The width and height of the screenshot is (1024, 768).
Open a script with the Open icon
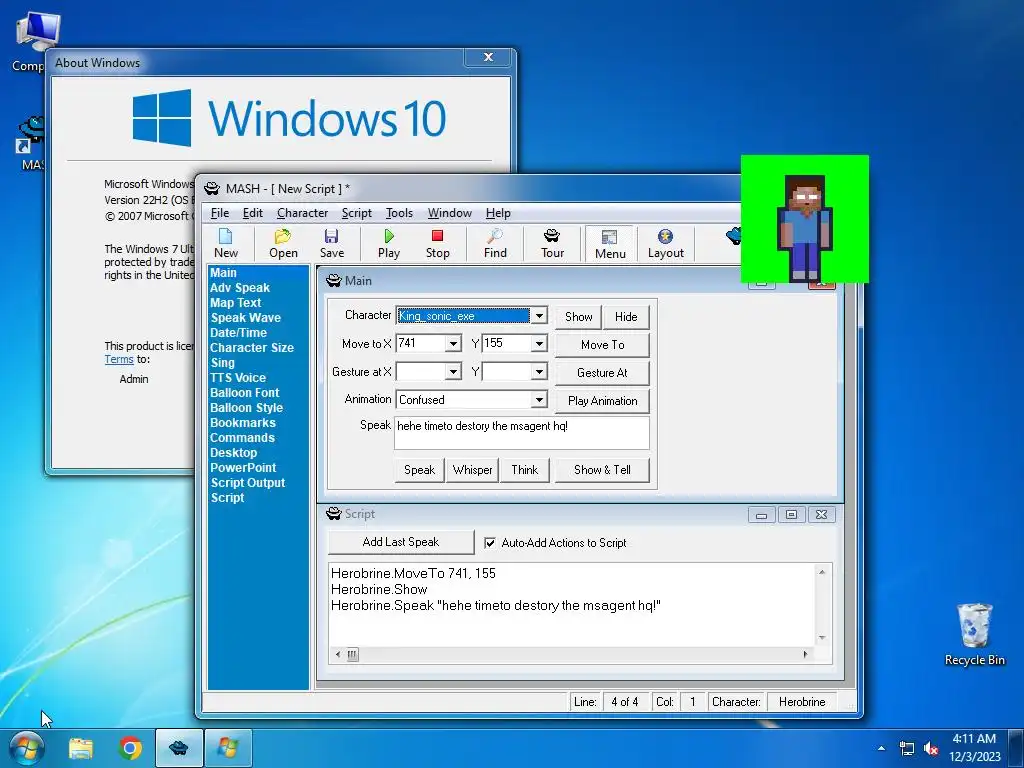point(283,244)
